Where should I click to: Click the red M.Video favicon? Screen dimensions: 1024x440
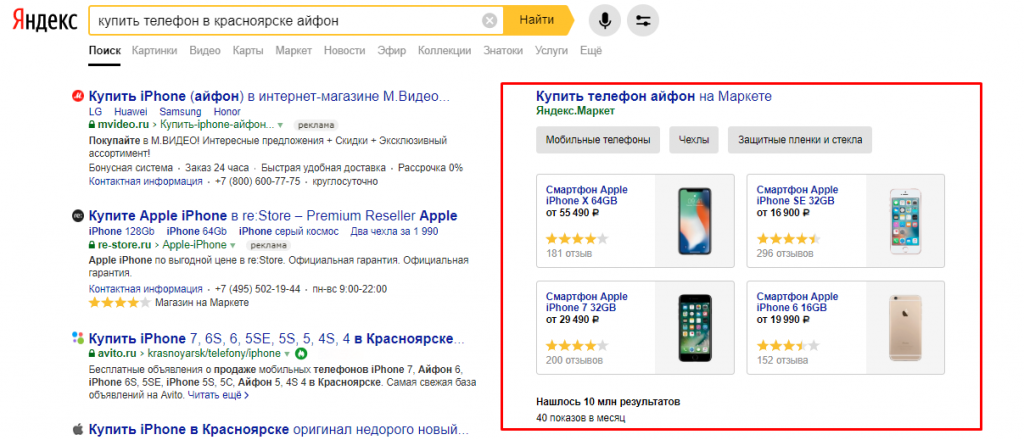pos(78,97)
